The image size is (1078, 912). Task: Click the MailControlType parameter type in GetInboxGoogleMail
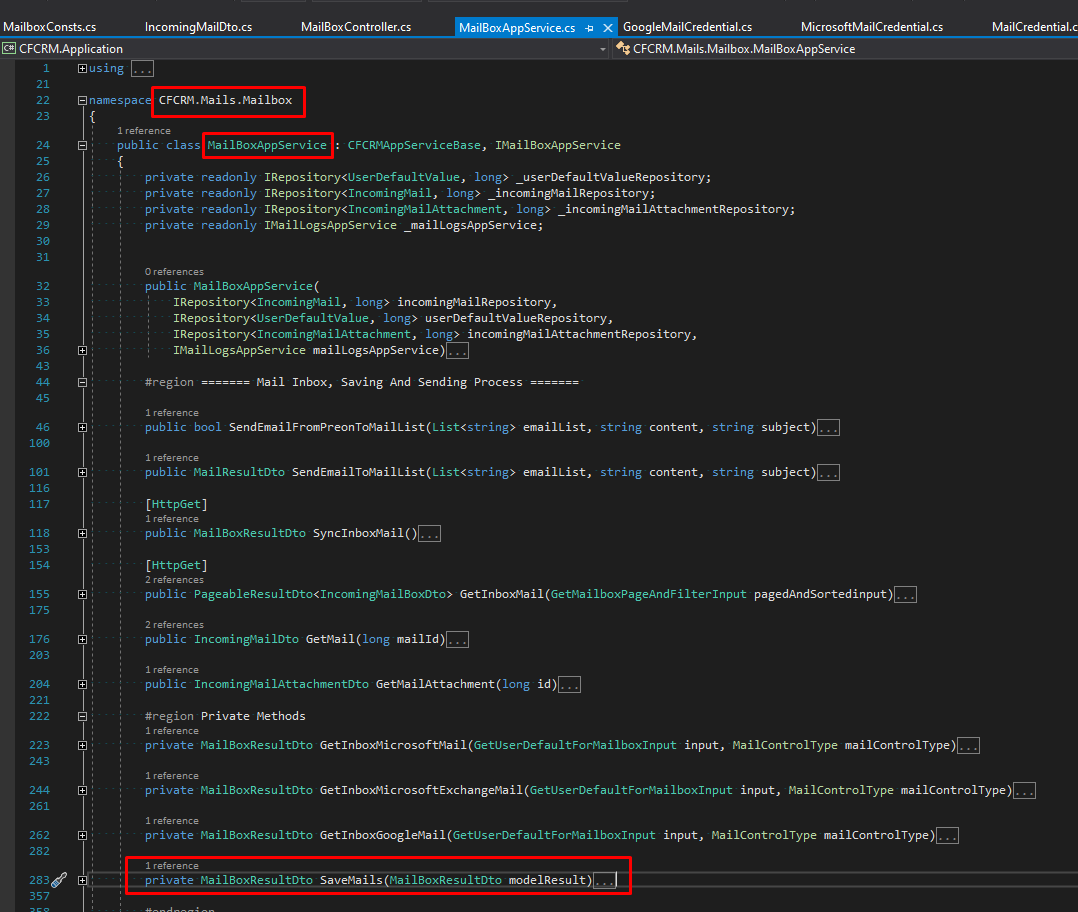764,836
